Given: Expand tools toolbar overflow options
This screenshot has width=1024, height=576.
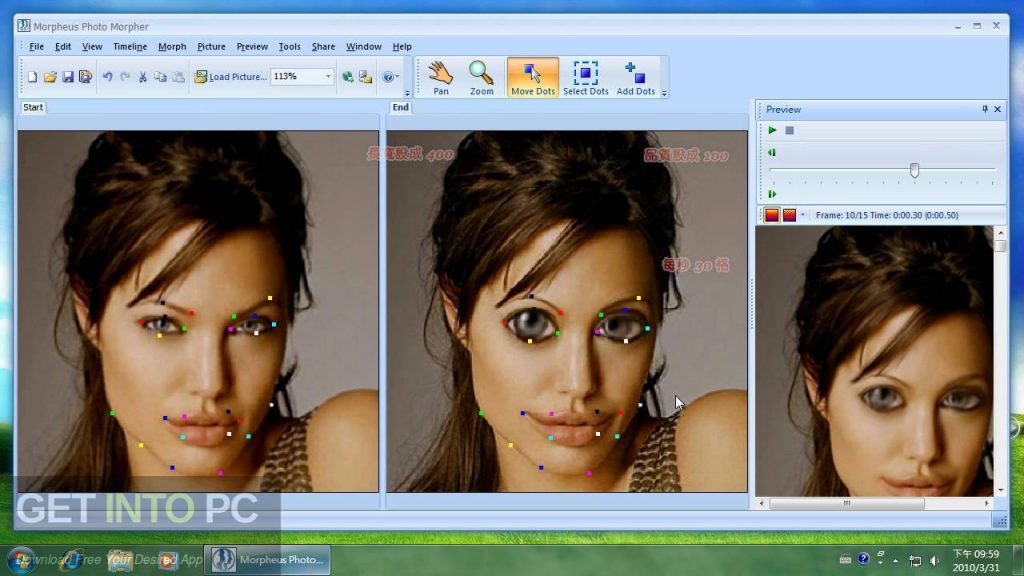Looking at the screenshot, I should coord(664,93).
